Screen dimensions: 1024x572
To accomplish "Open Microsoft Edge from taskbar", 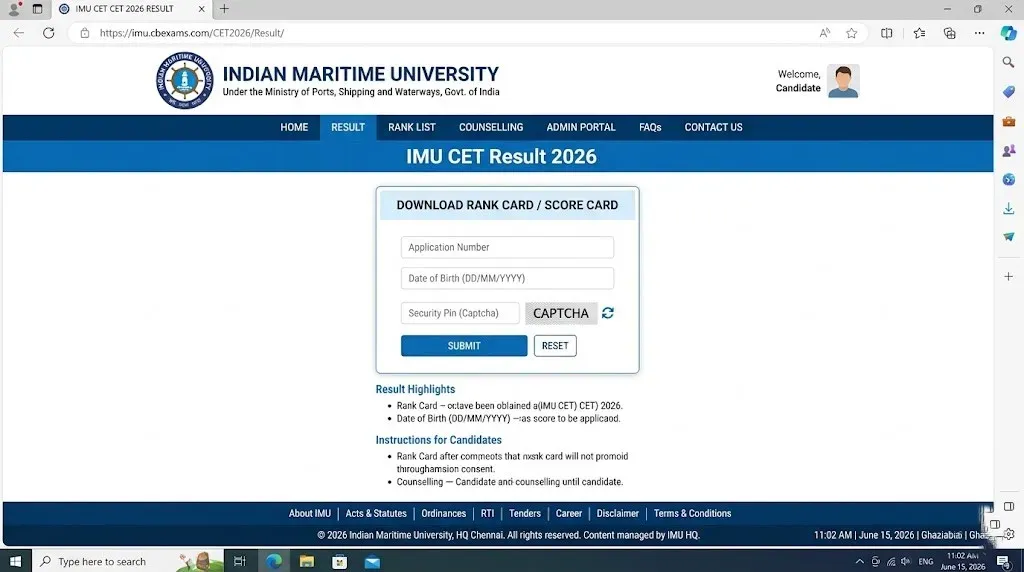I will [x=274, y=562].
